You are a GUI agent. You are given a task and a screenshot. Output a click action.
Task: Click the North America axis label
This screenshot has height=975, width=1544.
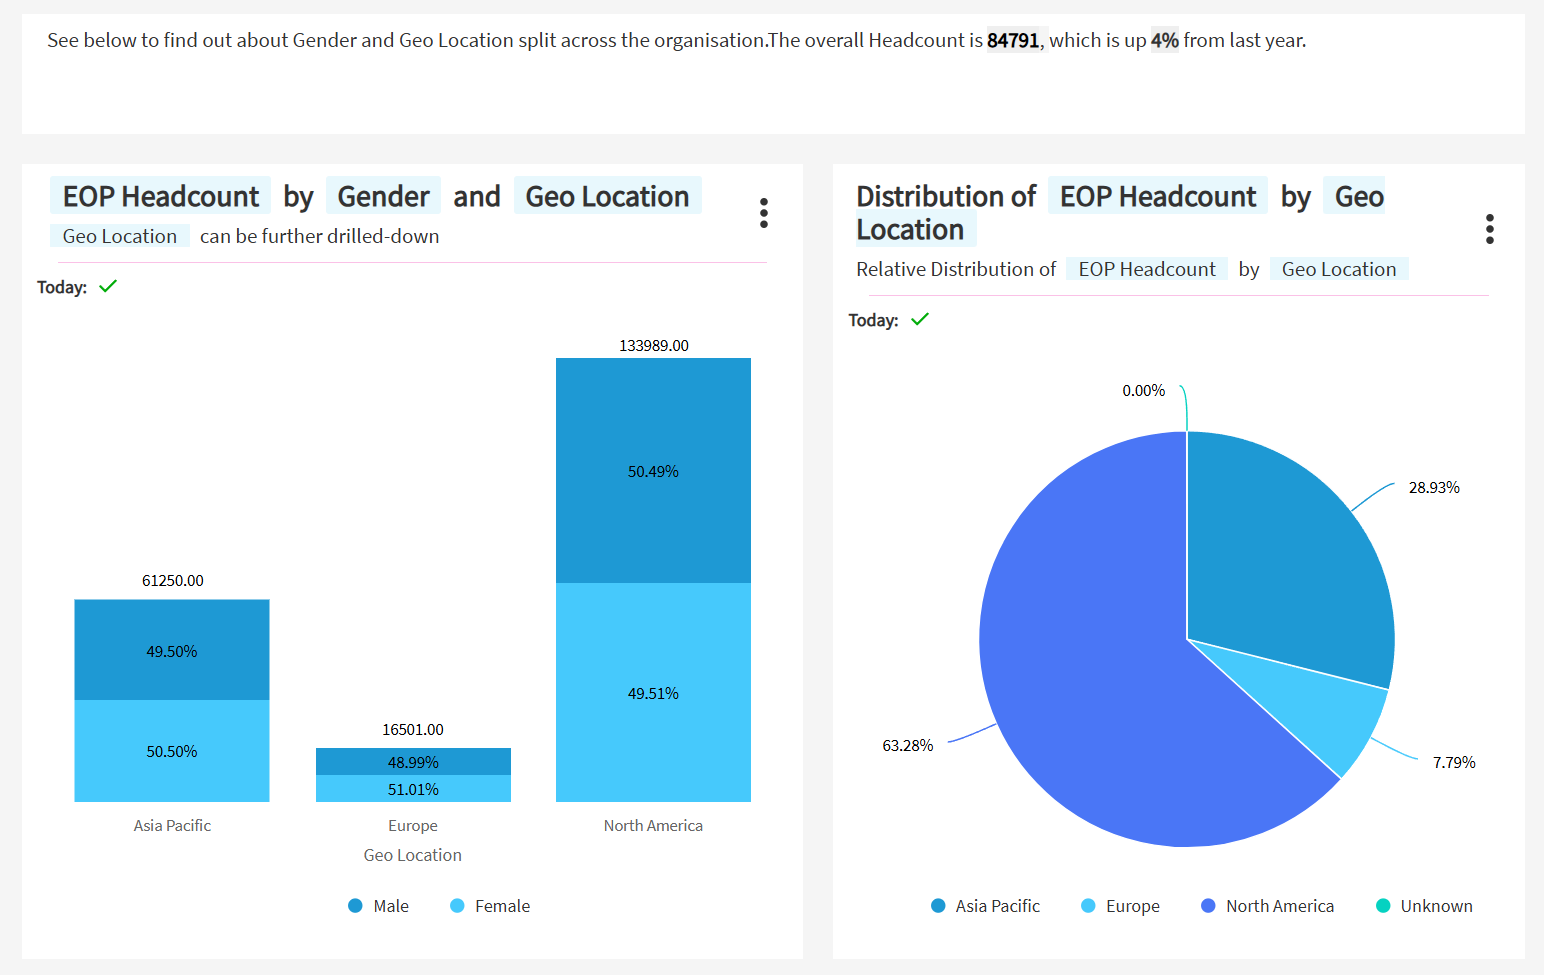pos(653,825)
